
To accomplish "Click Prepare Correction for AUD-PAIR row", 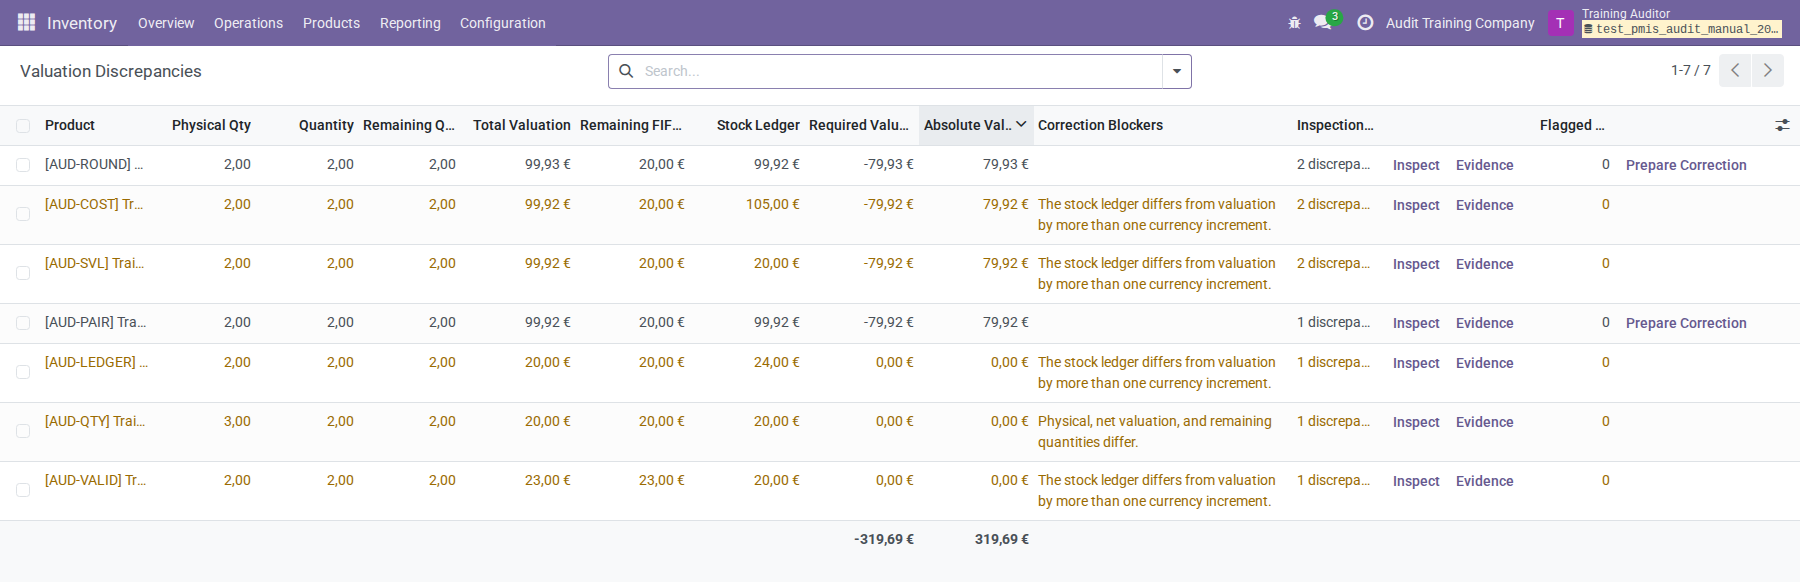I will point(1686,323).
